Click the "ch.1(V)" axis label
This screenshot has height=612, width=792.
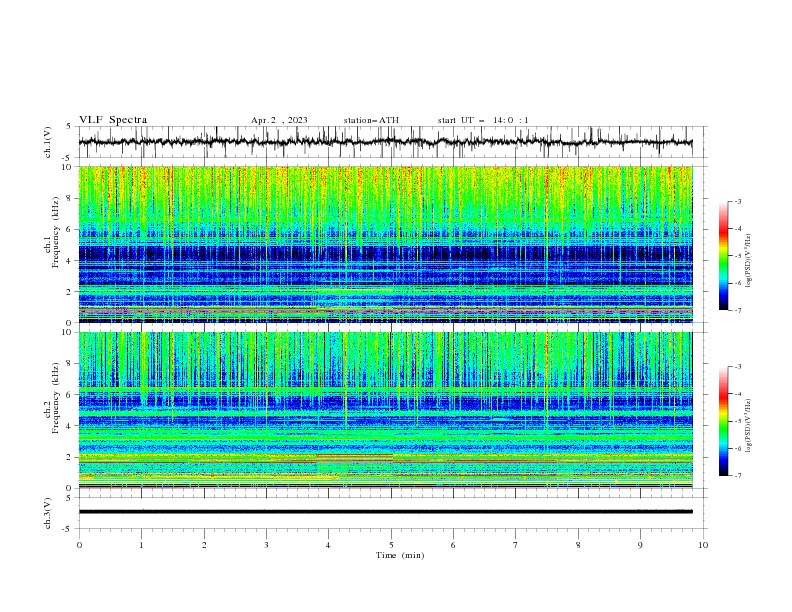point(48,142)
